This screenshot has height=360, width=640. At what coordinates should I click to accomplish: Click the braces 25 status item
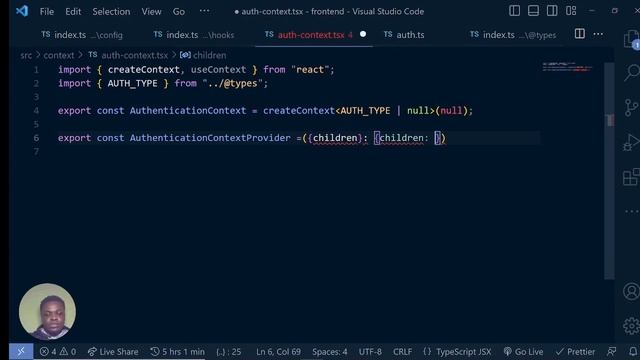(229, 352)
